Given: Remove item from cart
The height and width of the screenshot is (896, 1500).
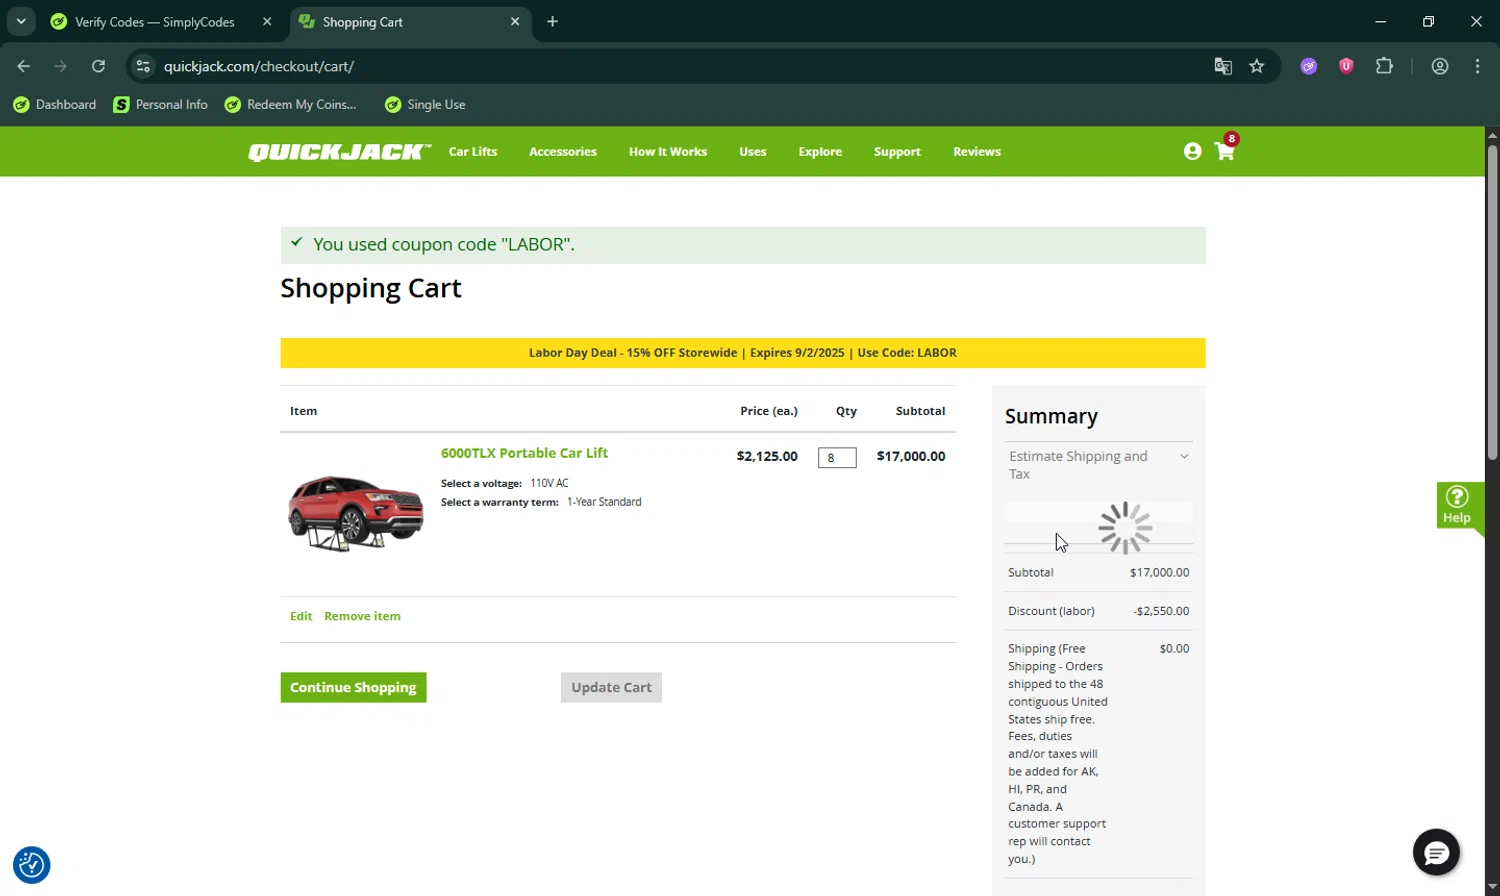Looking at the screenshot, I should [x=362, y=616].
